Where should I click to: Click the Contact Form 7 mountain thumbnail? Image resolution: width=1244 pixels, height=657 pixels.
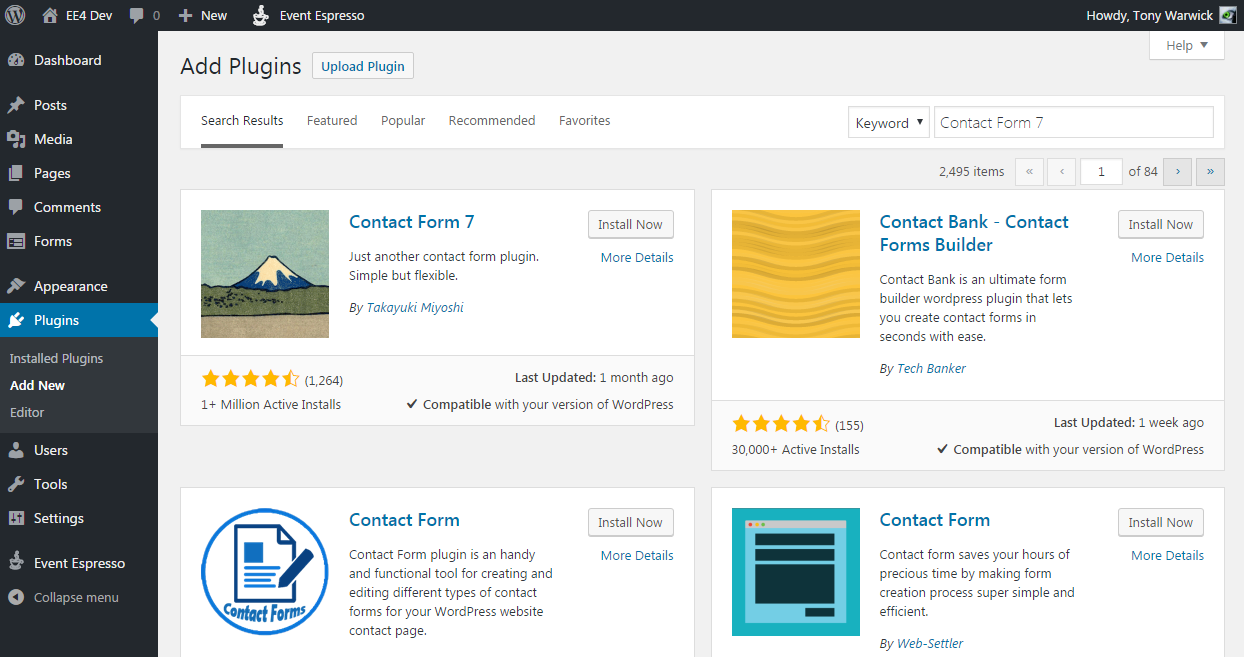[265, 274]
